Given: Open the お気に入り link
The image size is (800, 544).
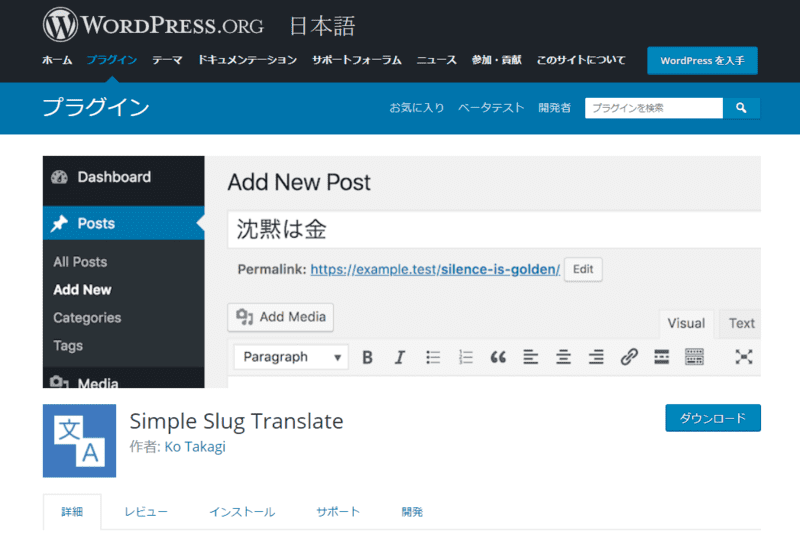Looking at the screenshot, I should point(417,108).
